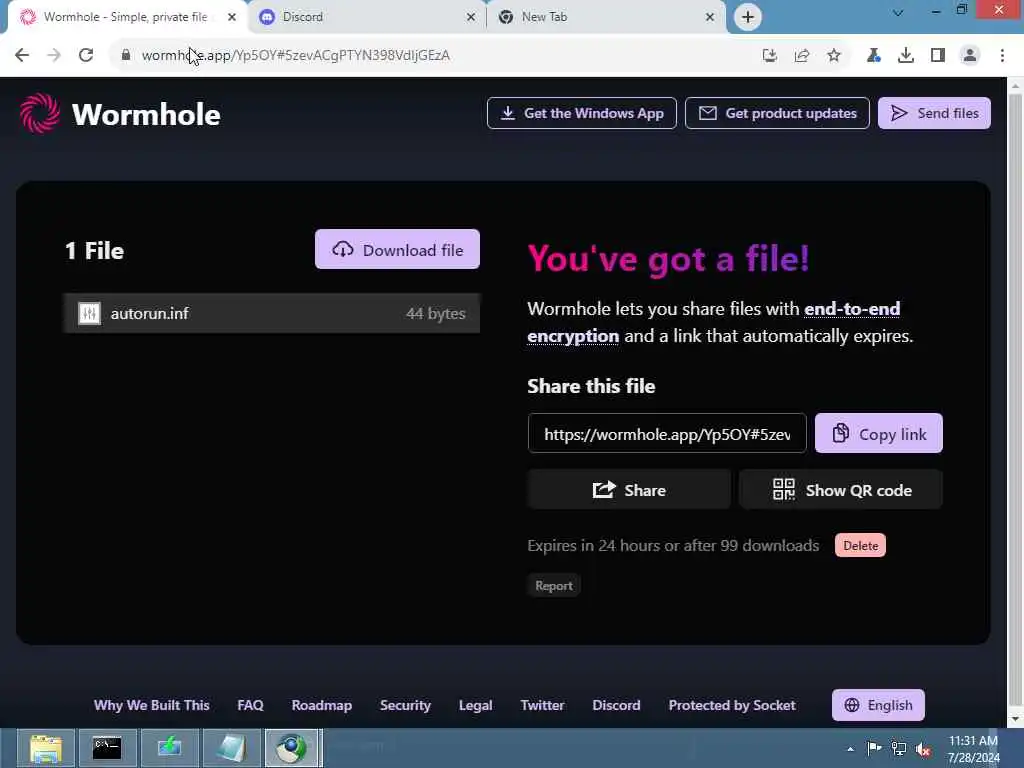Image resolution: width=1024 pixels, height=768 pixels.
Task: Click the green arrow taskbar application icon
Action: coord(169,748)
